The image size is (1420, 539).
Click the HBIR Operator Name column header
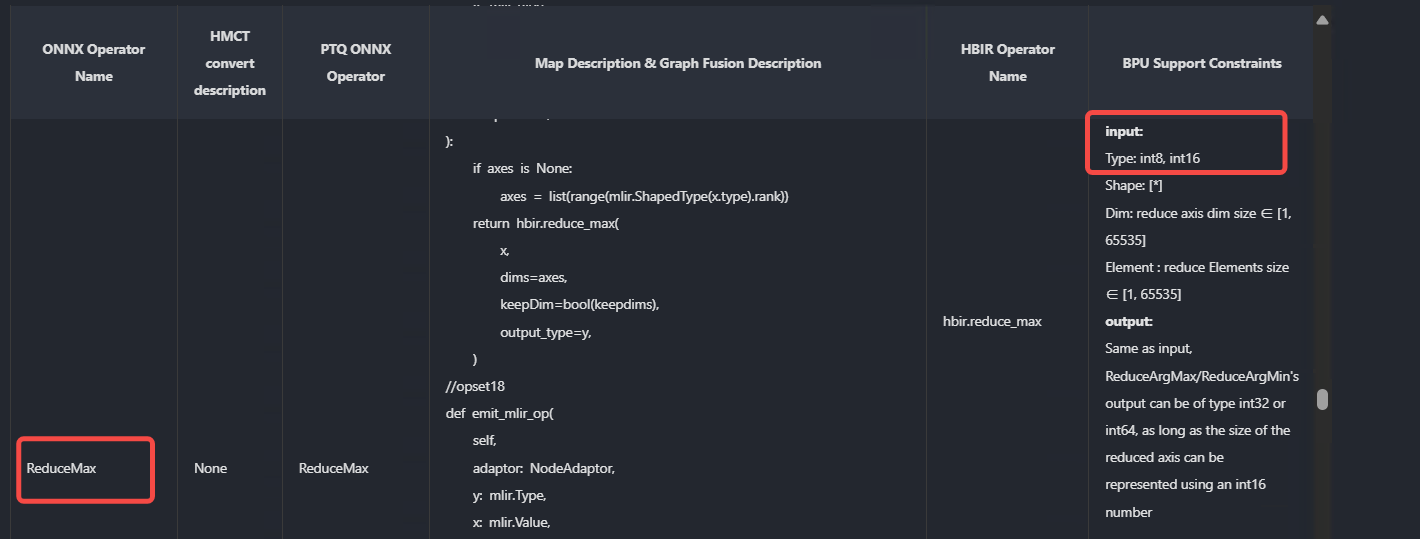(x=1007, y=63)
